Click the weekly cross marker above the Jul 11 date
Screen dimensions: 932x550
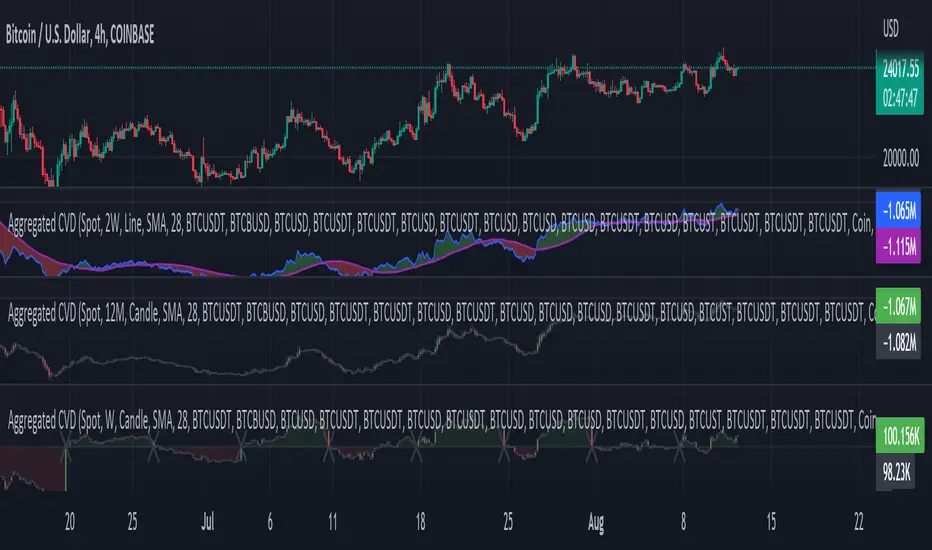point(330,452)
